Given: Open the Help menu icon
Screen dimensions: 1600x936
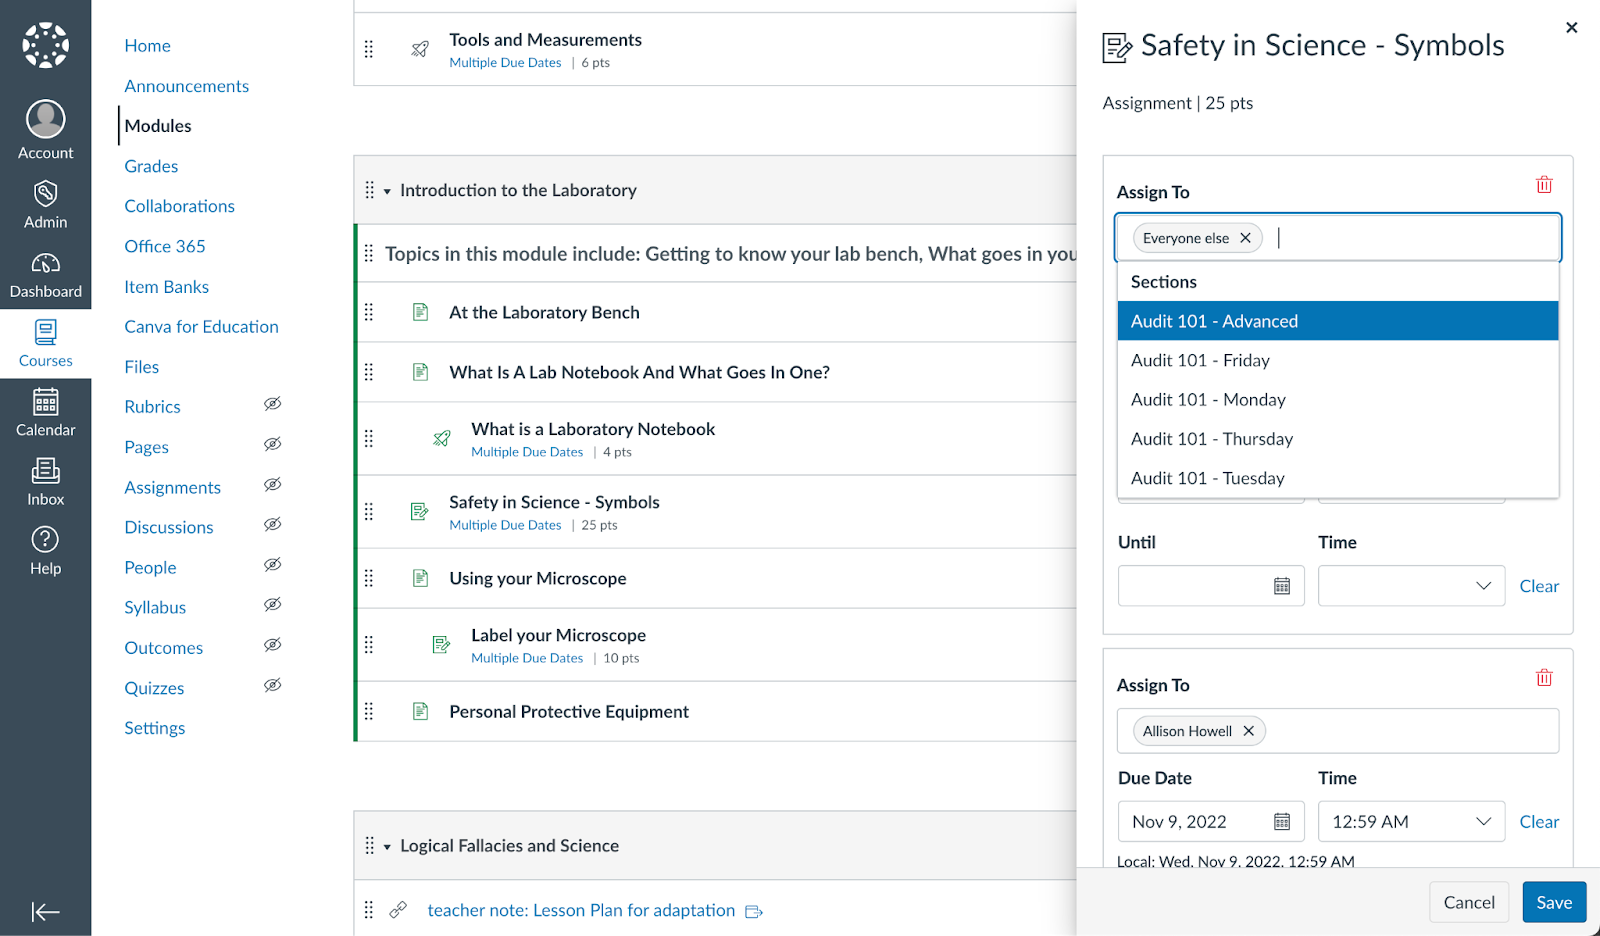Looking at the screenshot, I should point(45,551).
